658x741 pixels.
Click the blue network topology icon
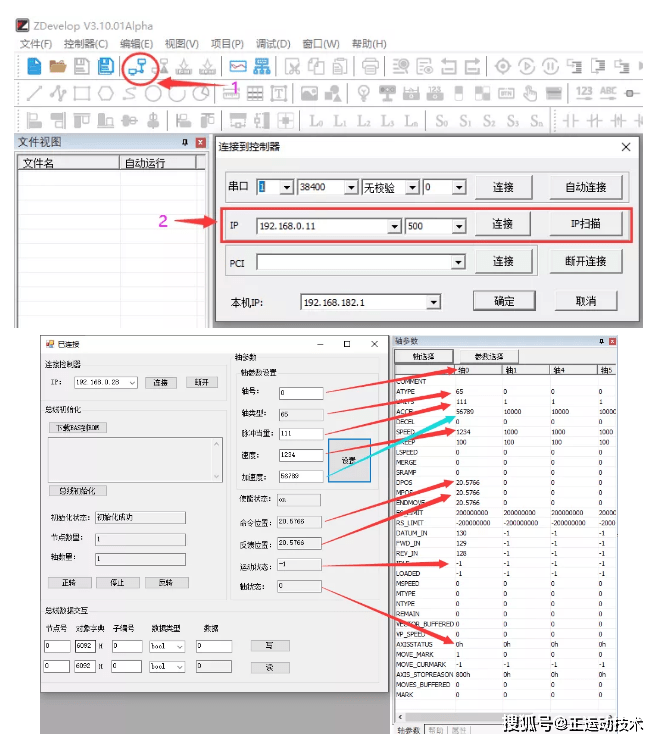(x=261, y=66)
